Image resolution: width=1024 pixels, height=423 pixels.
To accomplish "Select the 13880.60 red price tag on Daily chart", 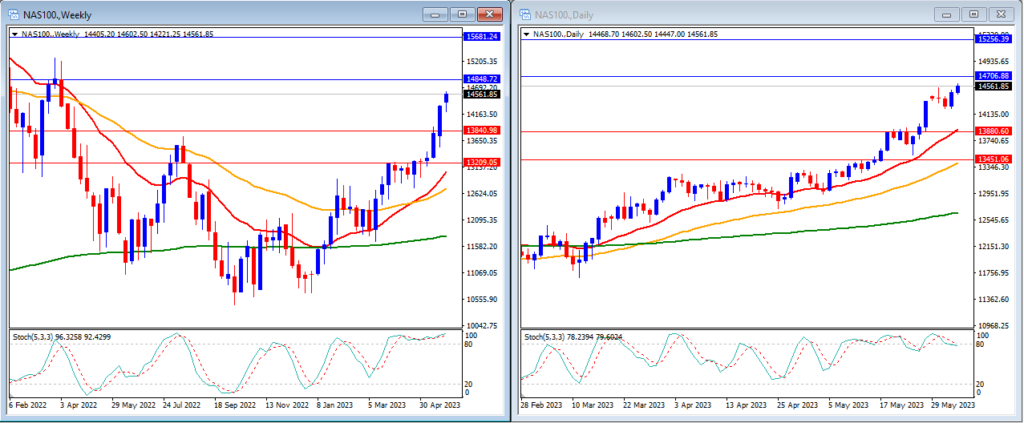I will coord(993,131).
